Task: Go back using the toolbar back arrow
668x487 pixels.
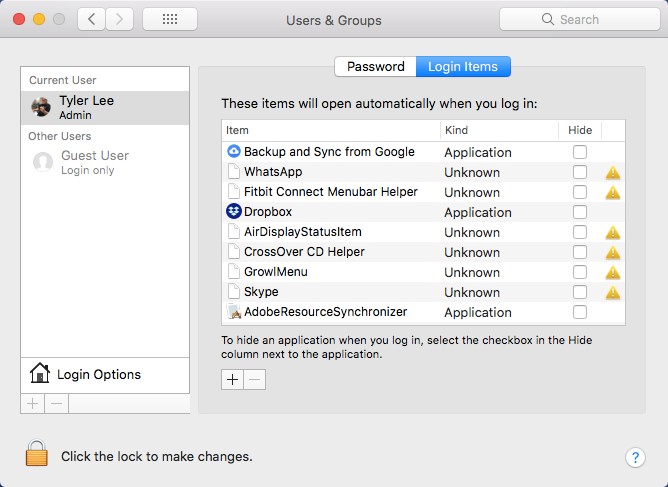Action: [x=92, y=19]
